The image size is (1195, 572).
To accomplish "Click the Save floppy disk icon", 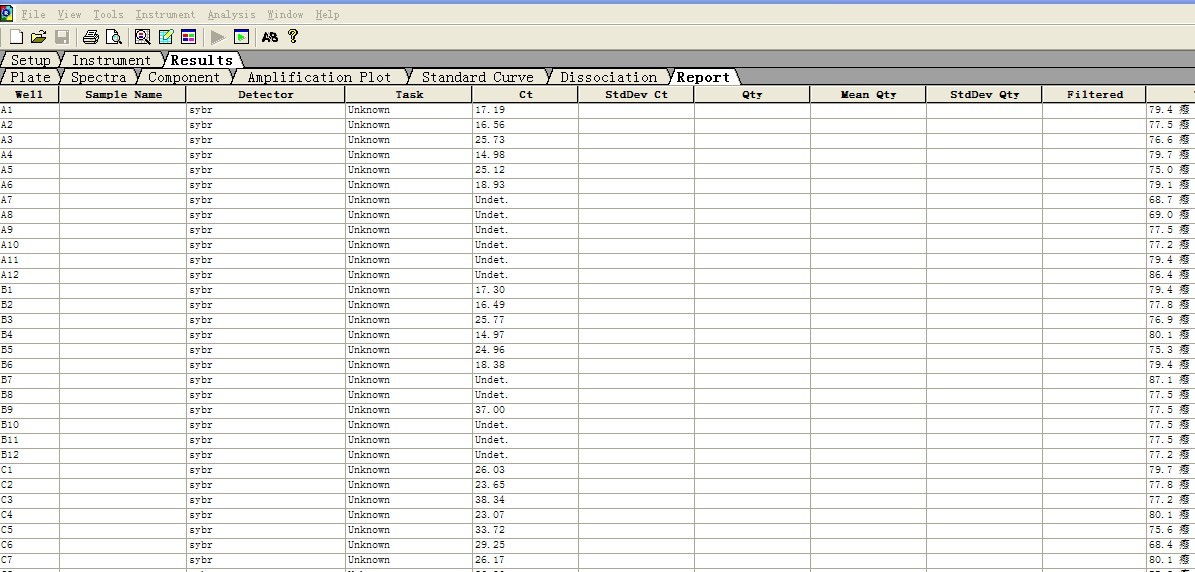I will (x=62, y=37).
